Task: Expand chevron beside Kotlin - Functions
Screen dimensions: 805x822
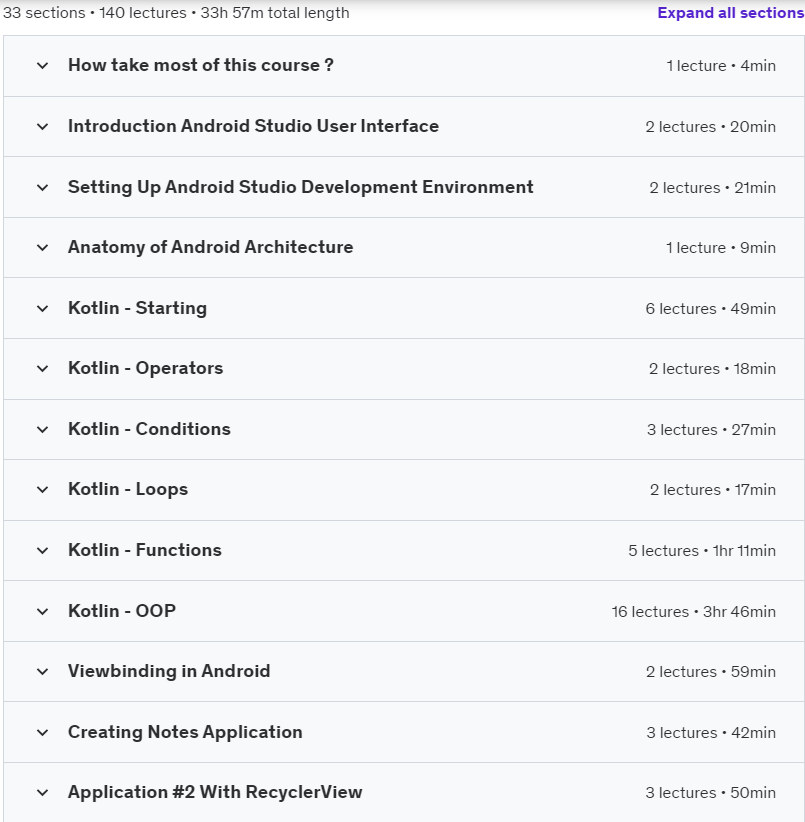Action: pos(42,551)
